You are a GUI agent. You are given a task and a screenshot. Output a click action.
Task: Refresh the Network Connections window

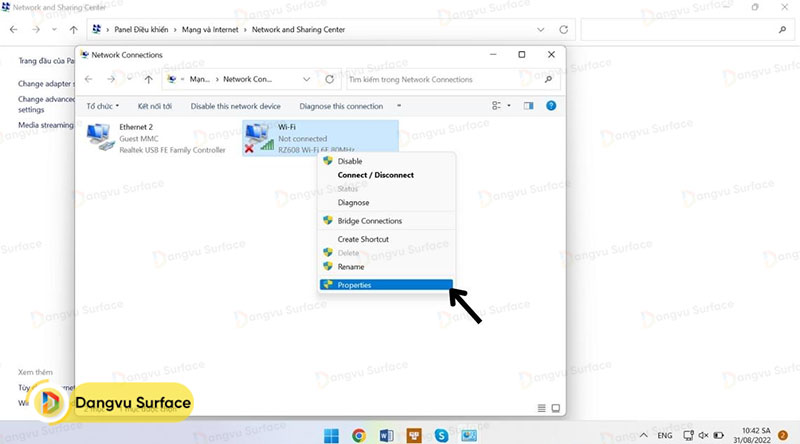[x=330, y=79]
